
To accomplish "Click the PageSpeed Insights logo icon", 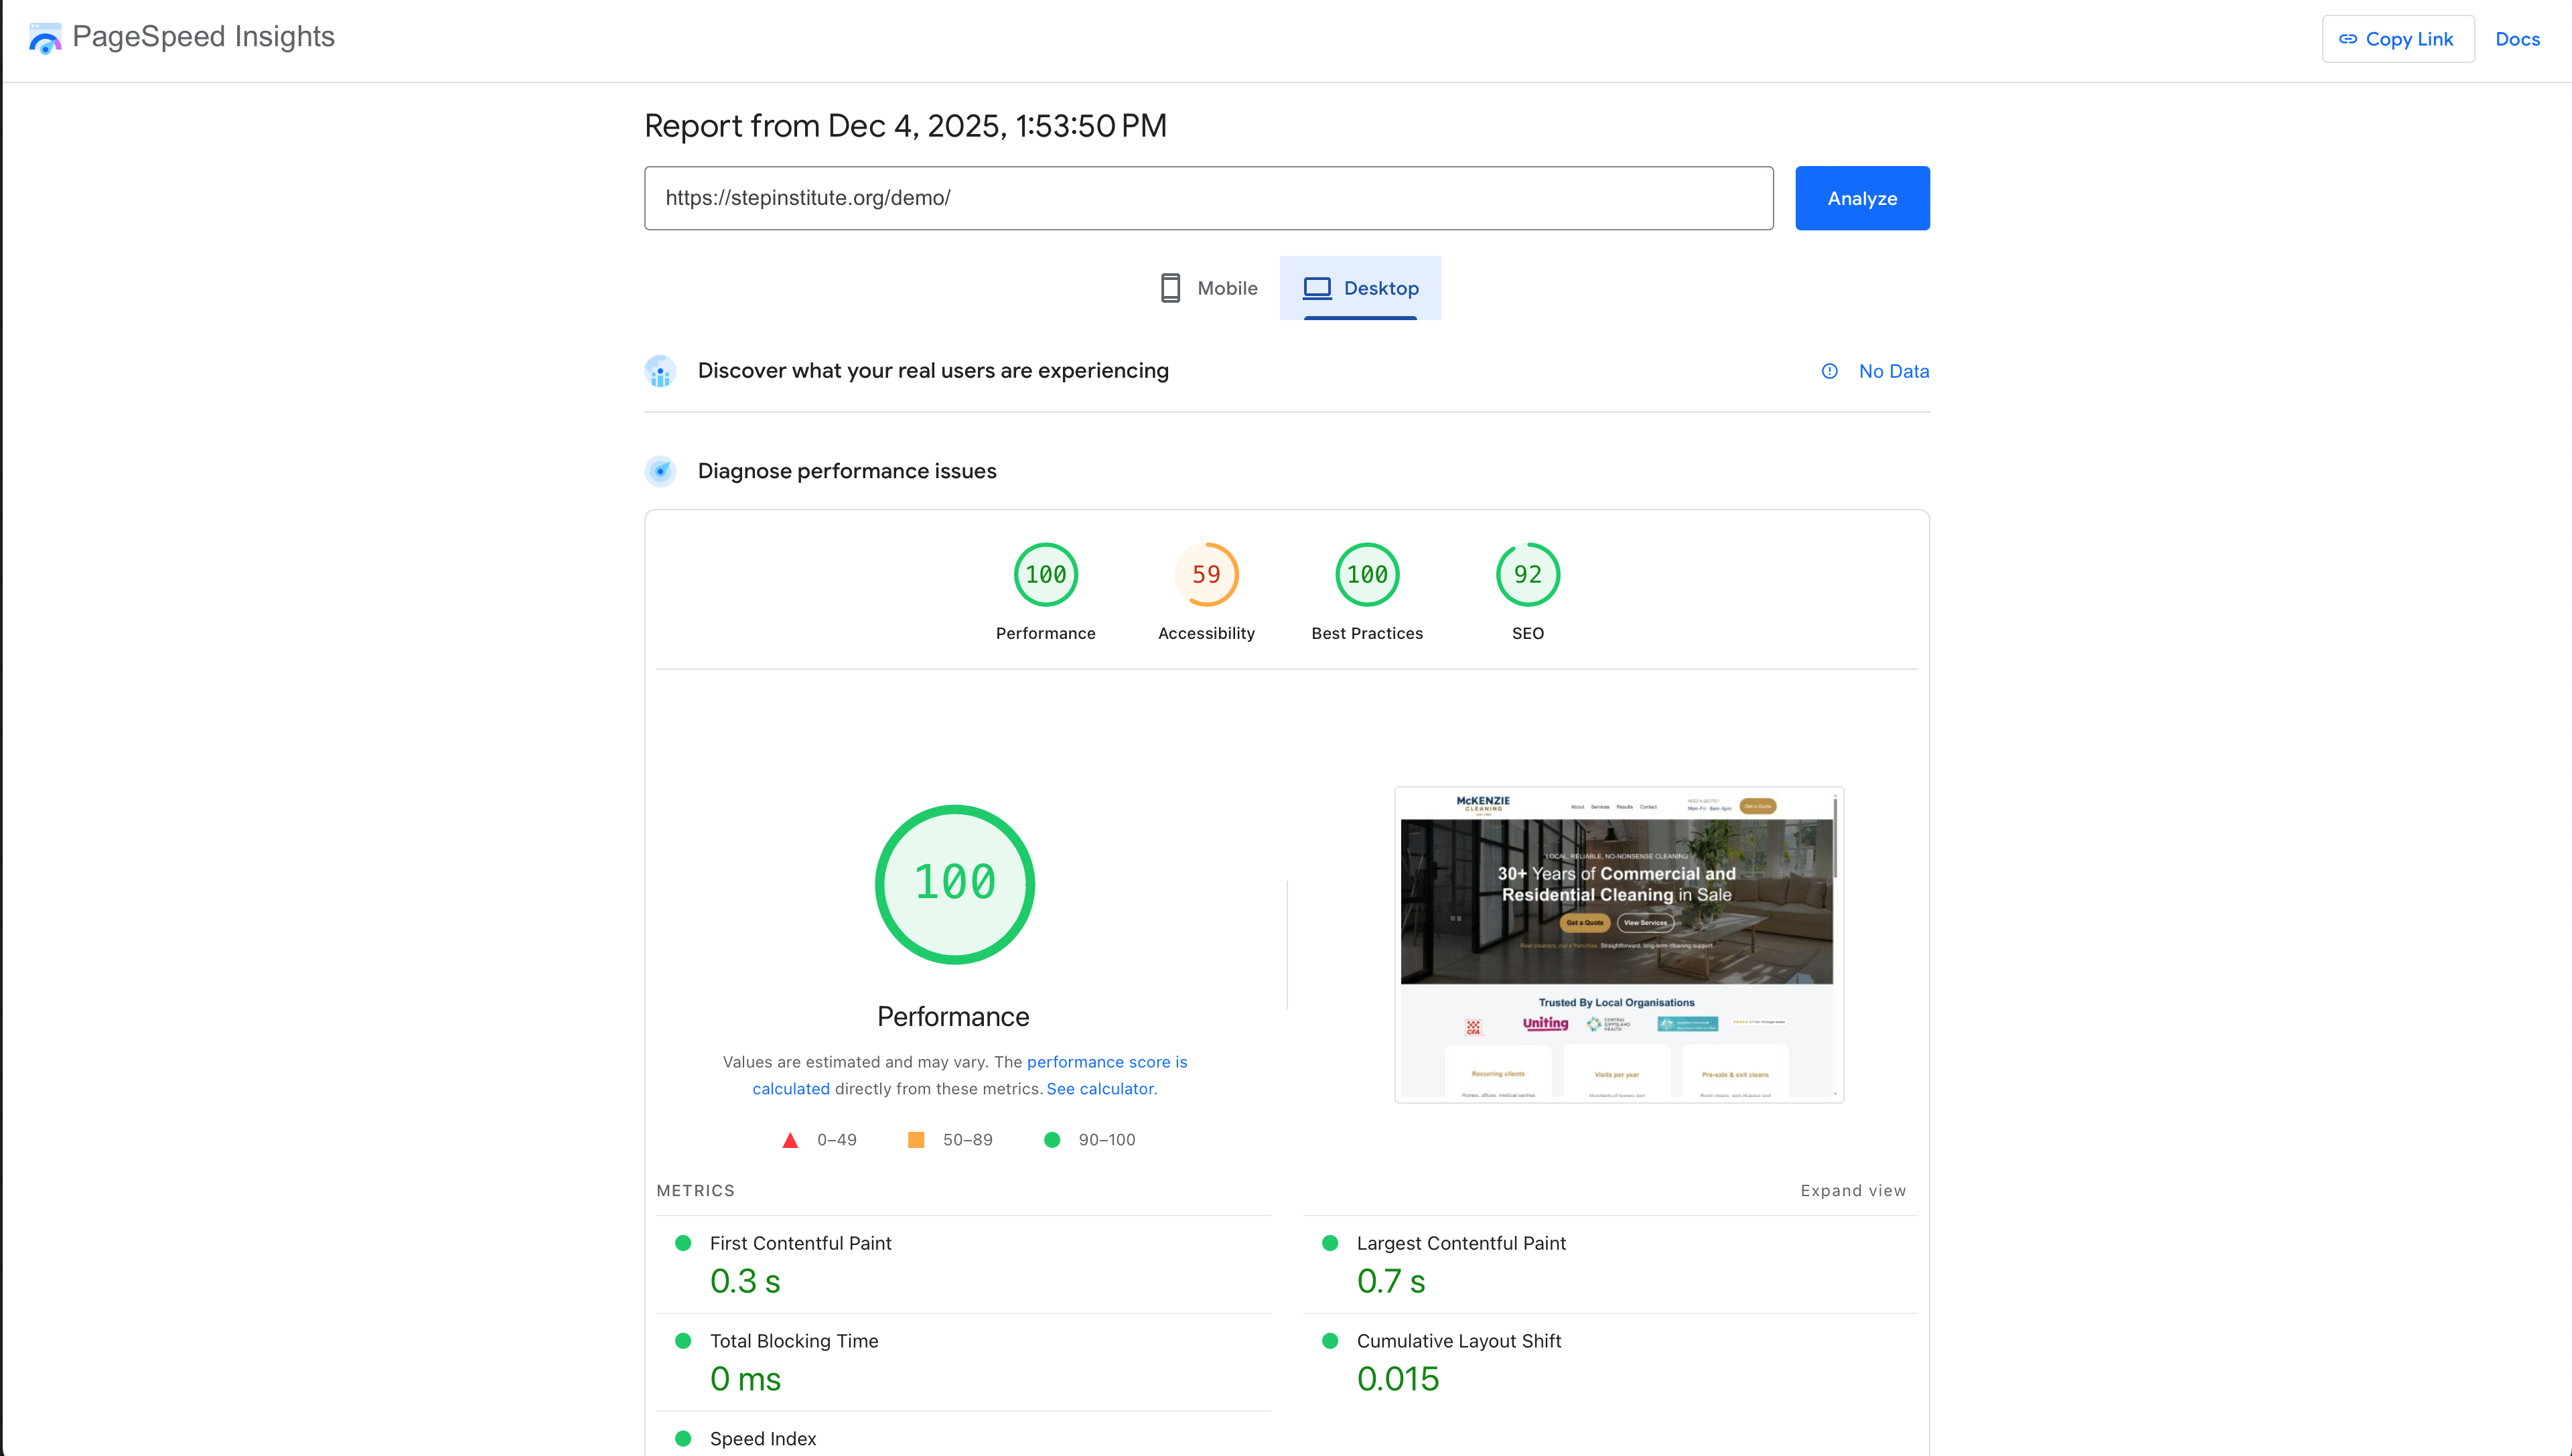I will (x=45, y=38).
